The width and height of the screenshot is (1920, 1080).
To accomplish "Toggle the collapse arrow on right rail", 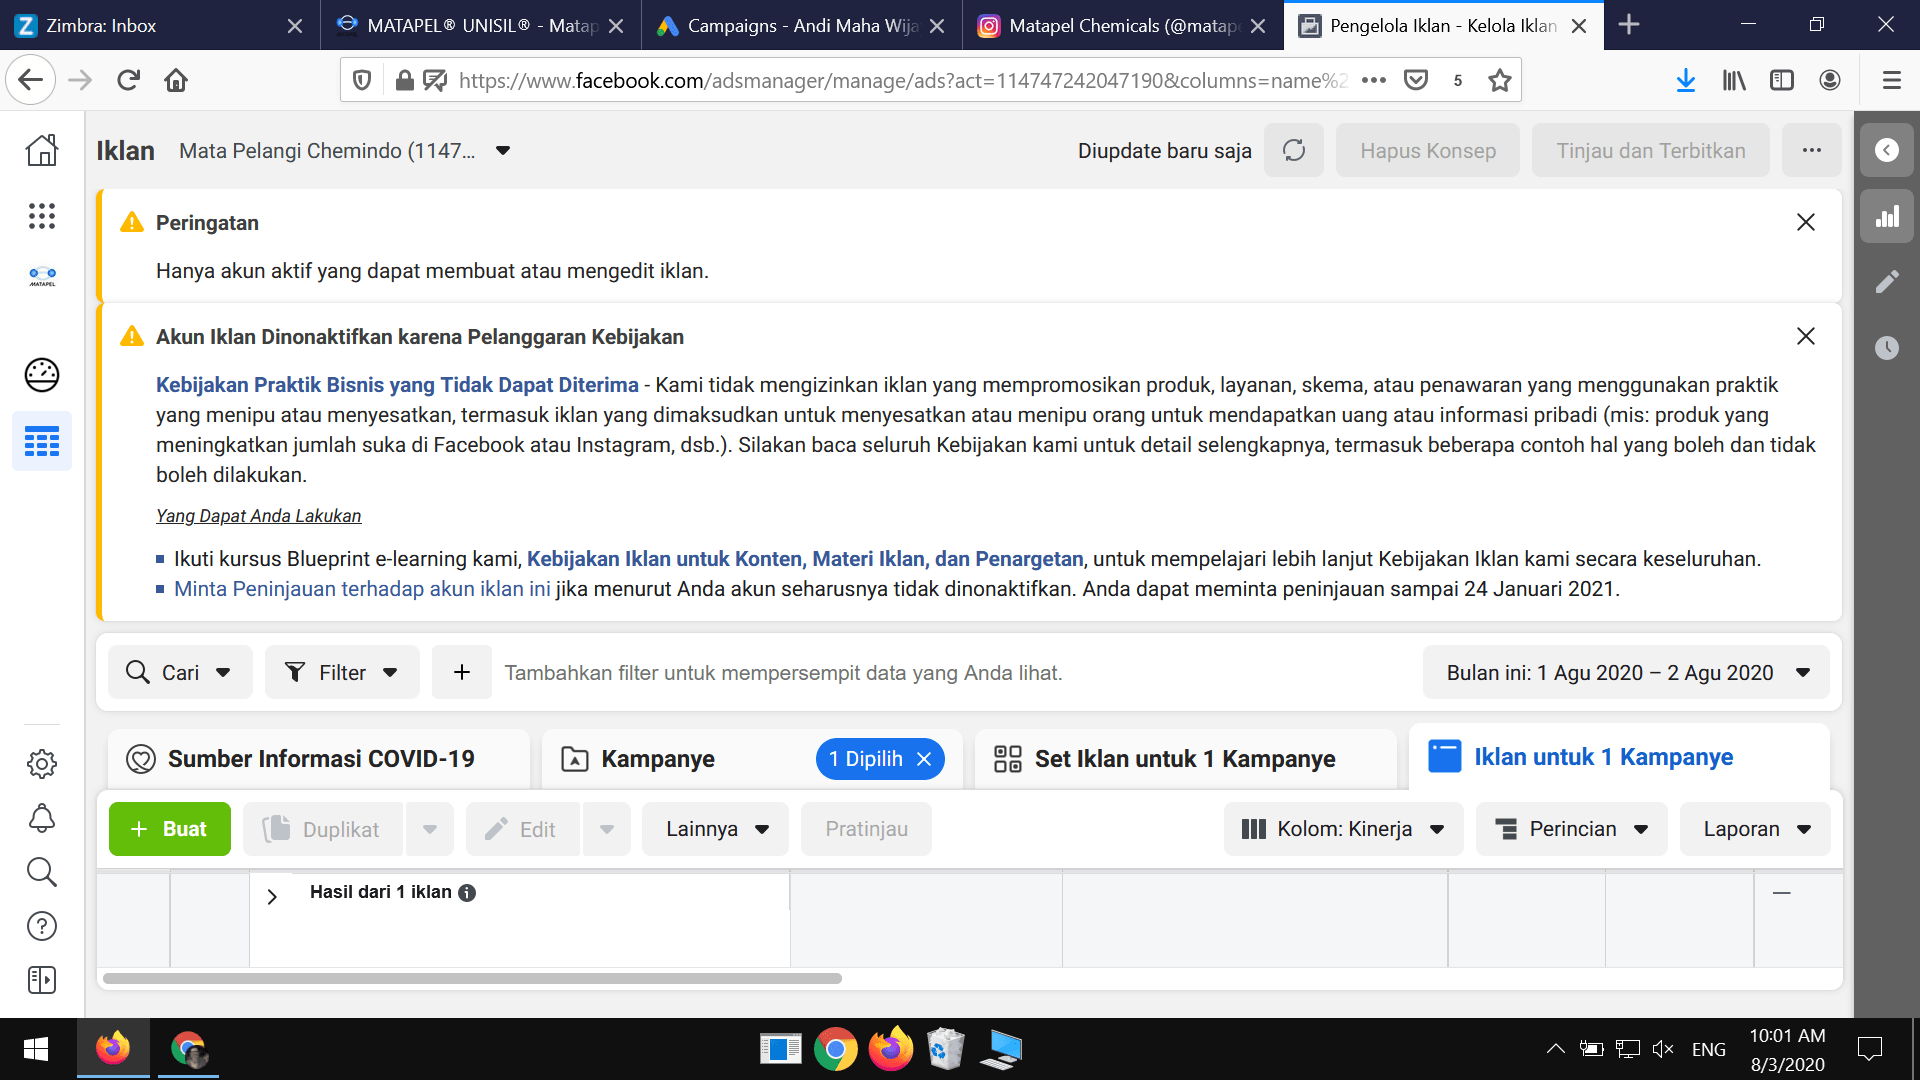I will click(x=1886, y=150).
